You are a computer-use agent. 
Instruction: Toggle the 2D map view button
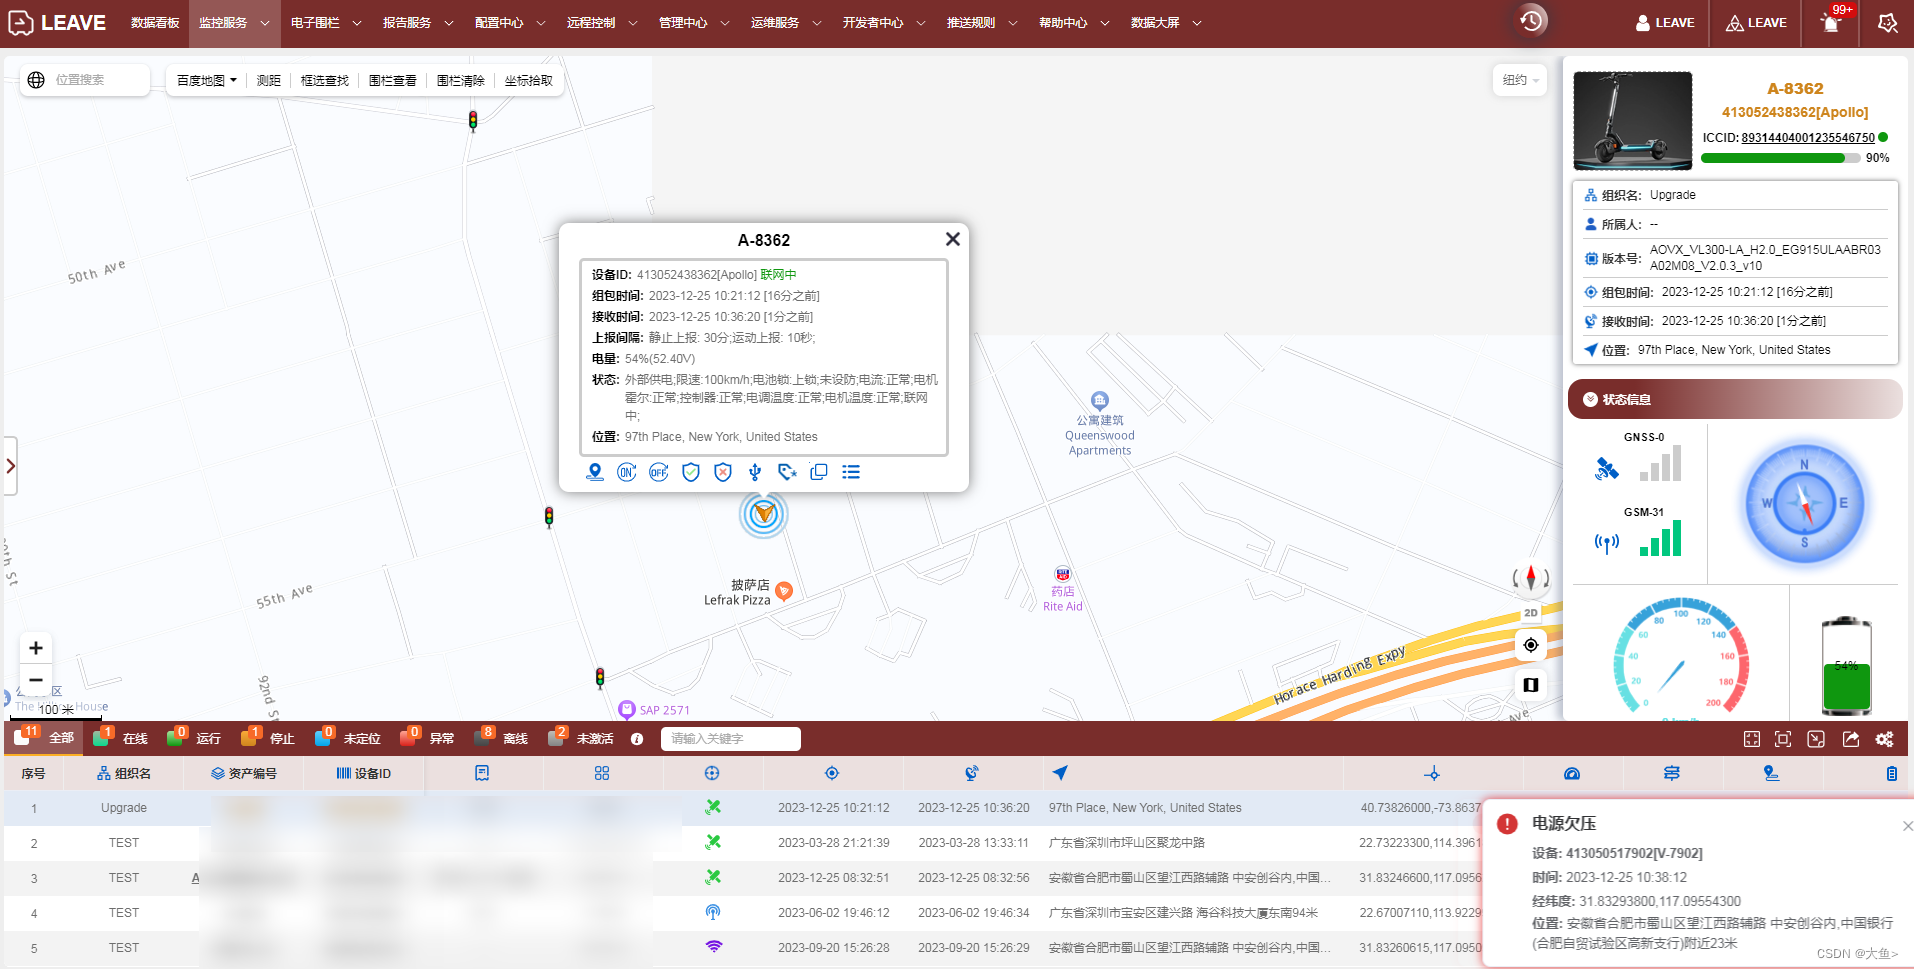pos(1531,613)
